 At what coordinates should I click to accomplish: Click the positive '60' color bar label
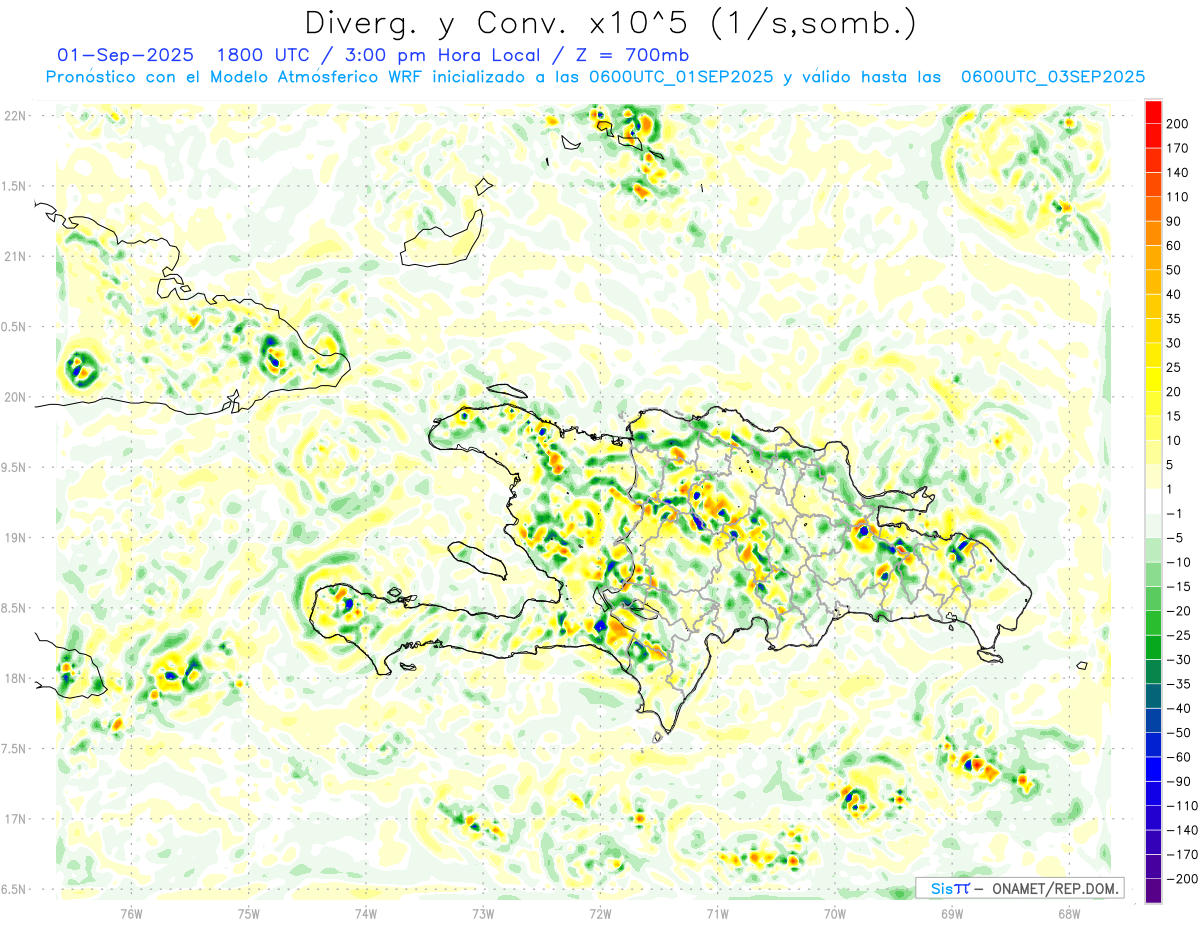[1174, 246]
